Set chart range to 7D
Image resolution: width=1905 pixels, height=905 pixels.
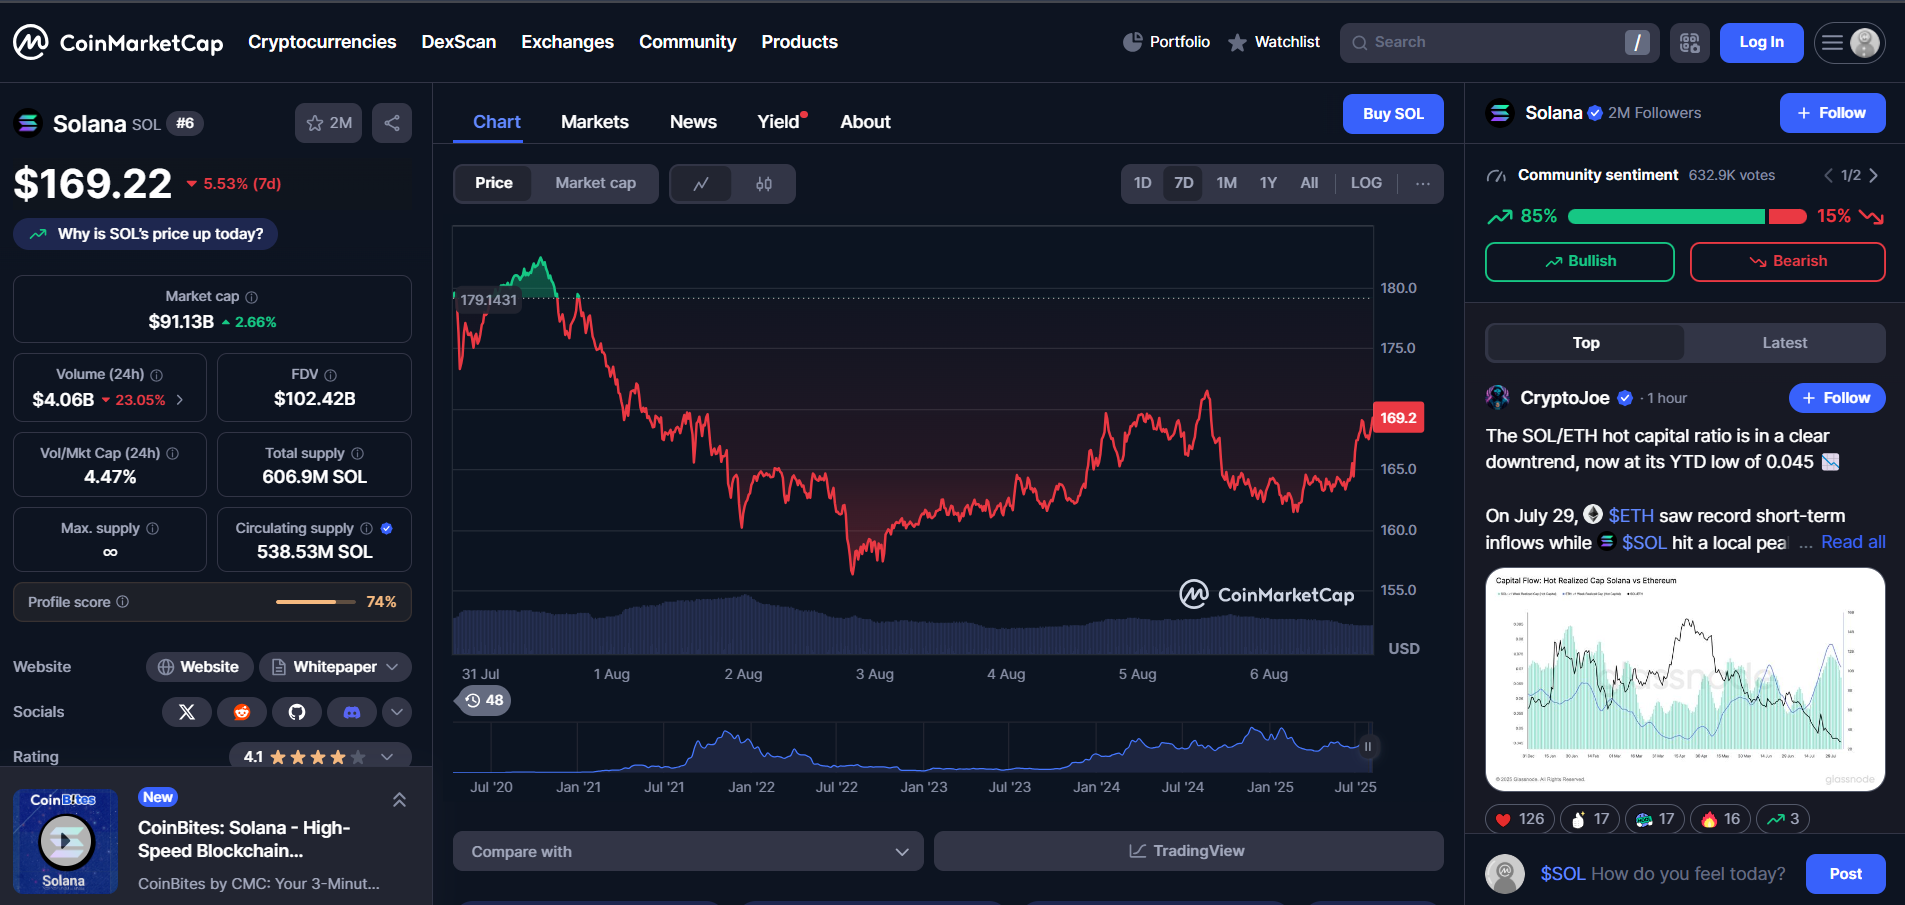click(x=1184, y=183)
